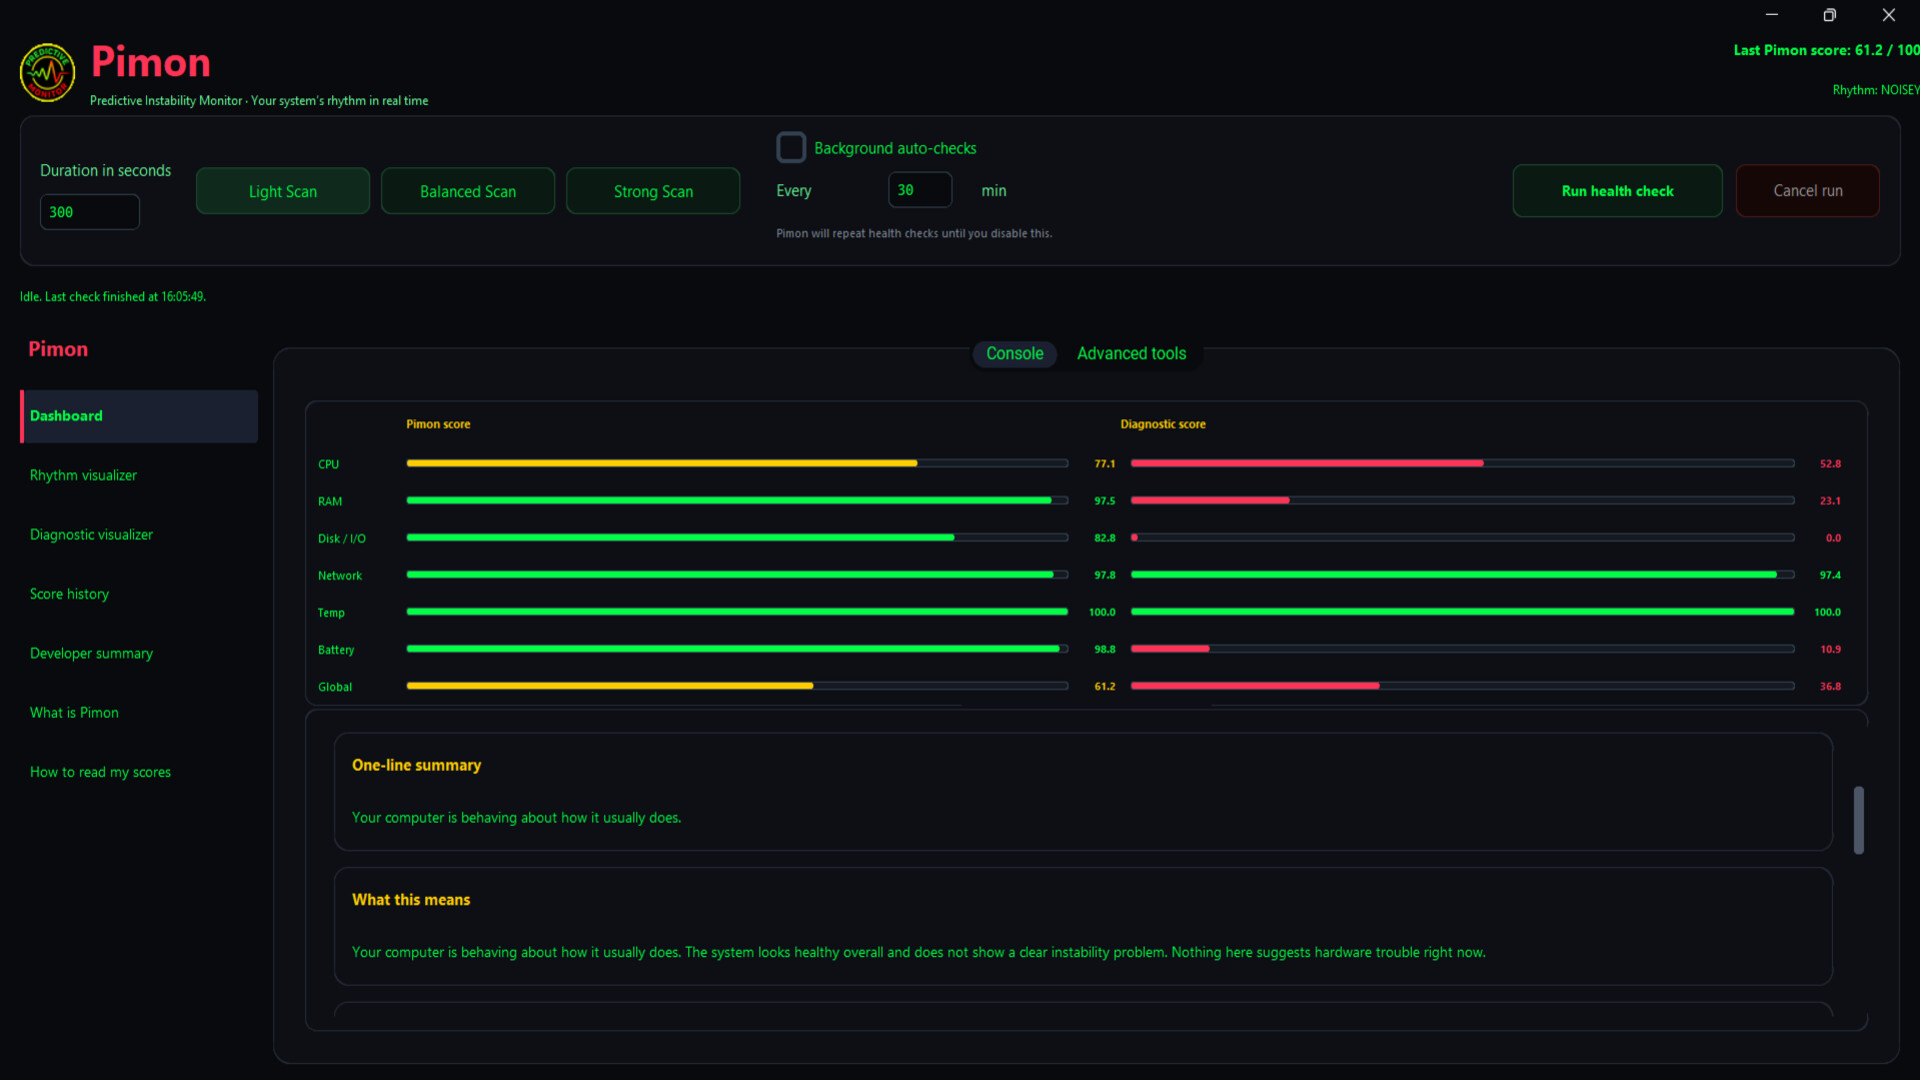
Task: Click the Network row label
Action: pyautogui.click(x=340, y=576)
